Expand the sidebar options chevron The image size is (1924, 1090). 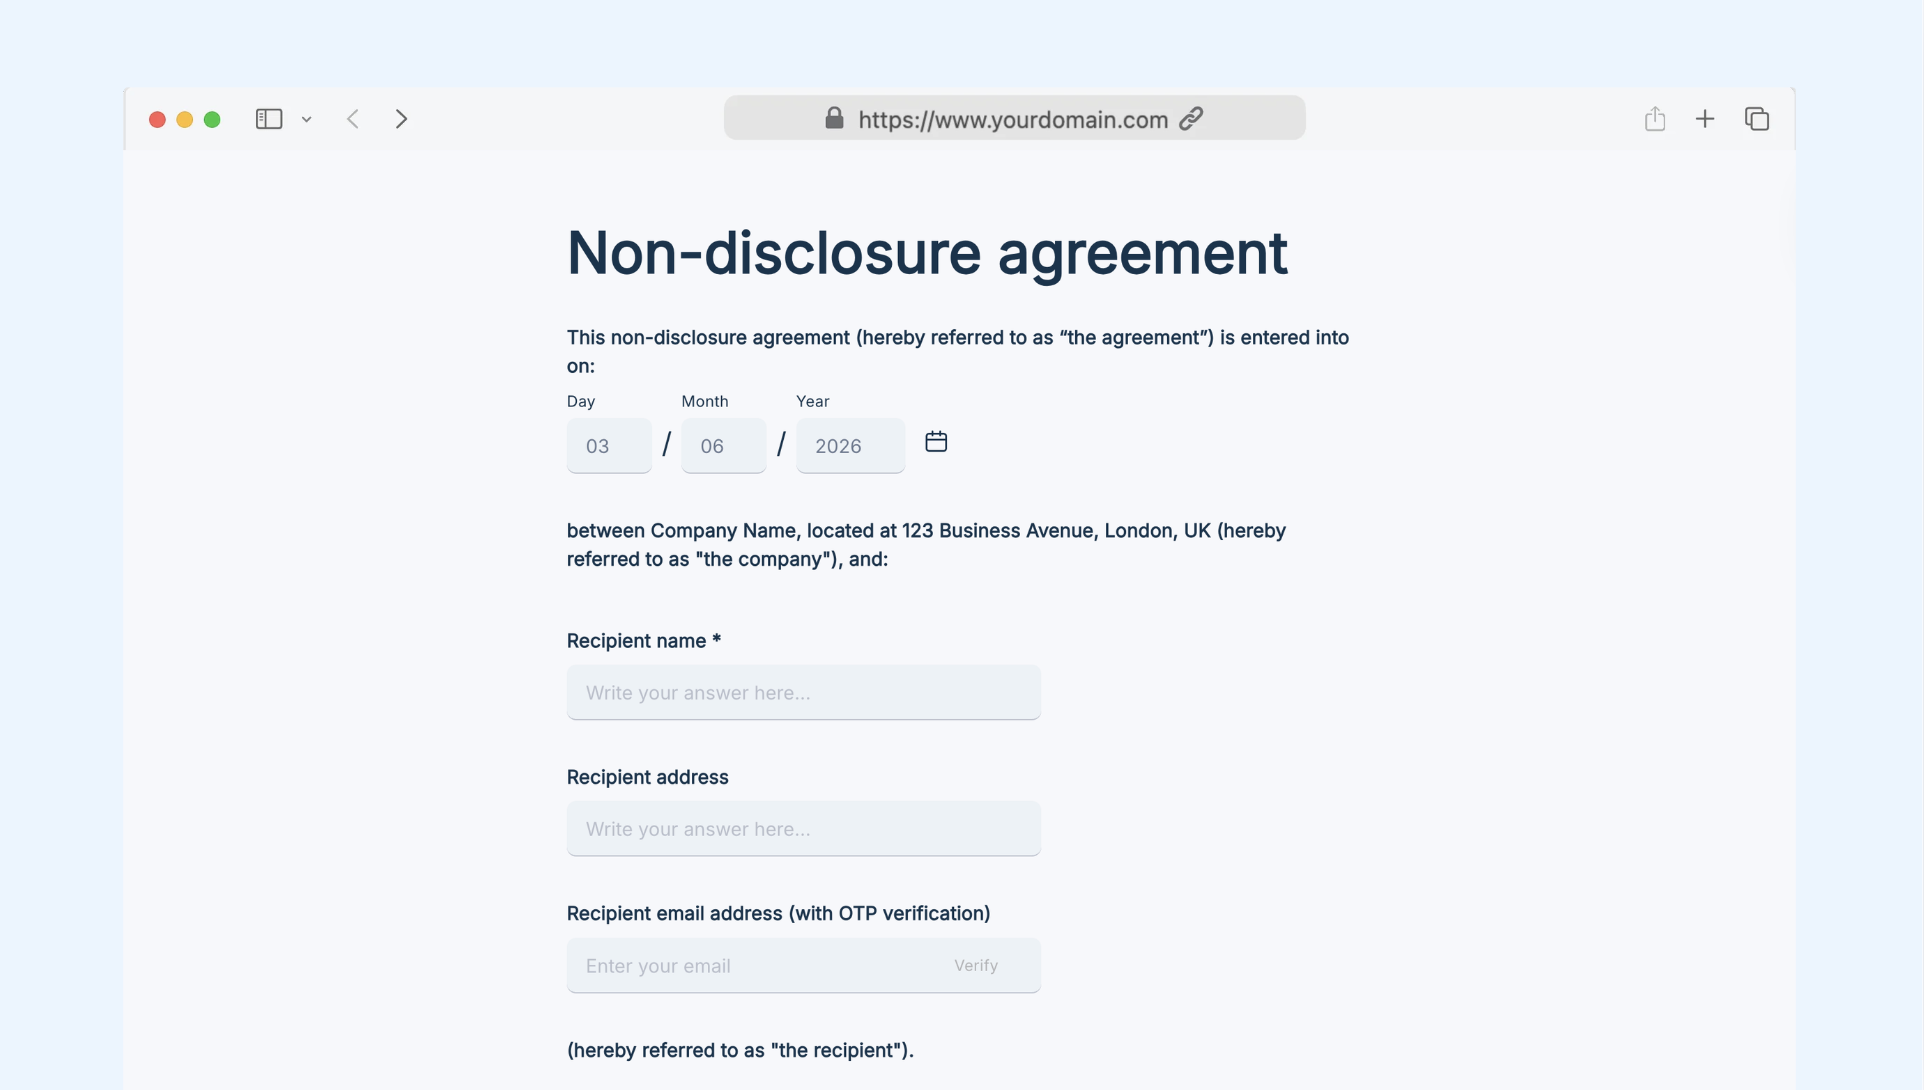click(x=307, y=120)
